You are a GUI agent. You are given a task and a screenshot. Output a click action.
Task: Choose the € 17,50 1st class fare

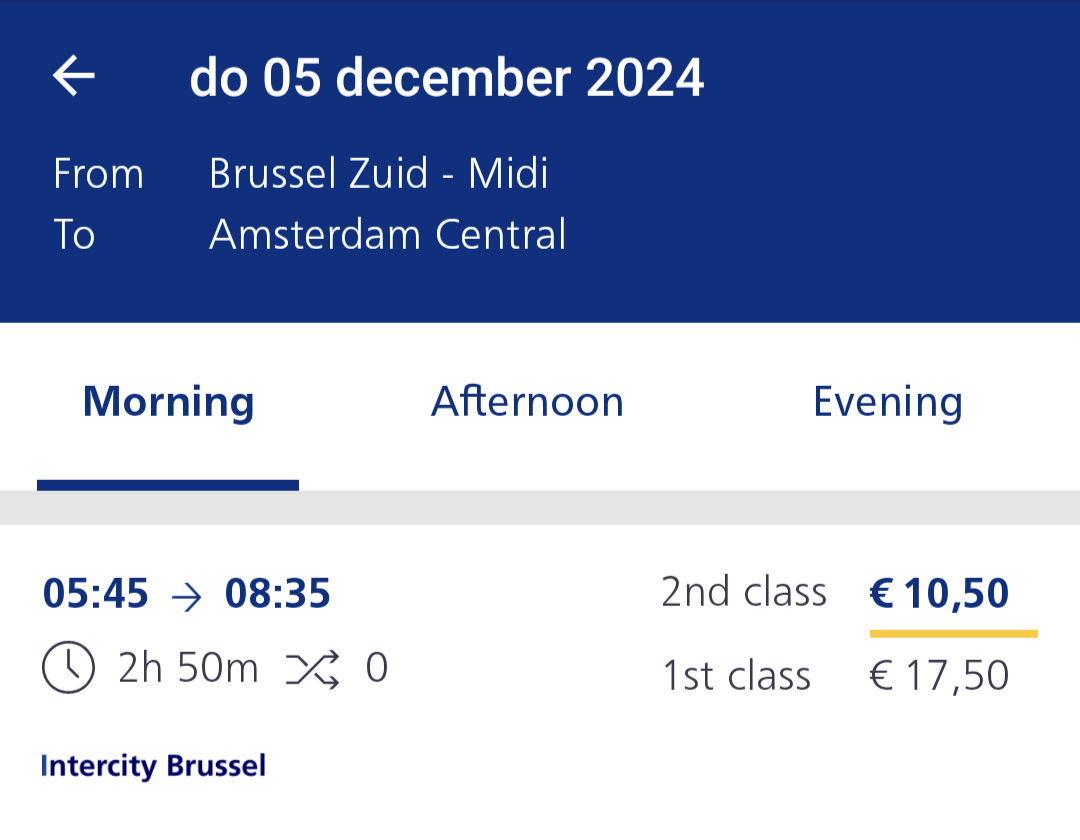(939, 676)
